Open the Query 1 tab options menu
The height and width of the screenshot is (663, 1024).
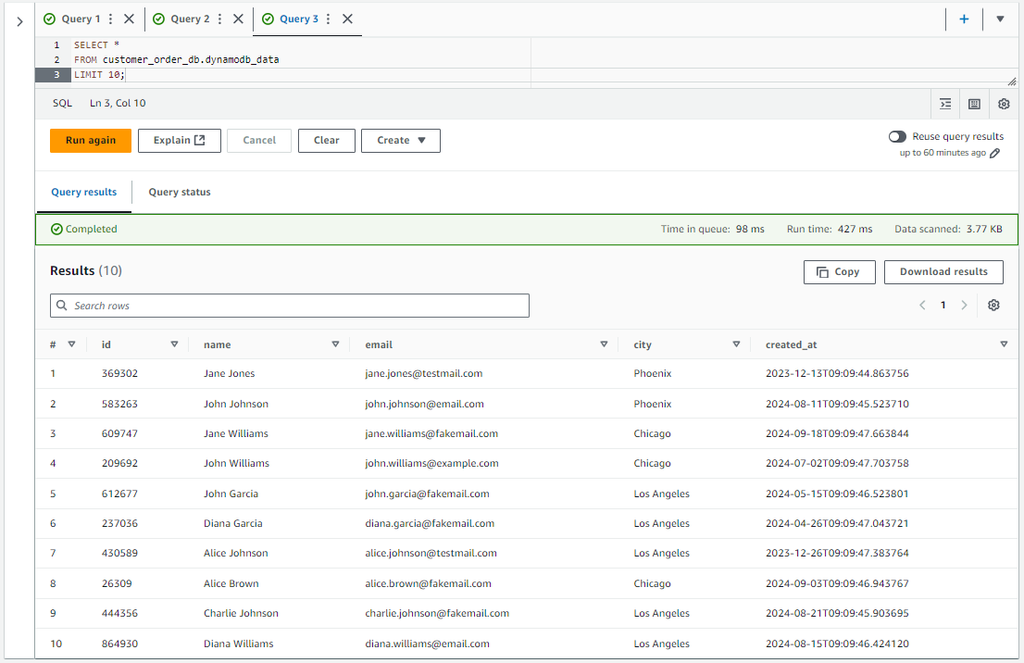pyautogui.click(x=111, y=19)
